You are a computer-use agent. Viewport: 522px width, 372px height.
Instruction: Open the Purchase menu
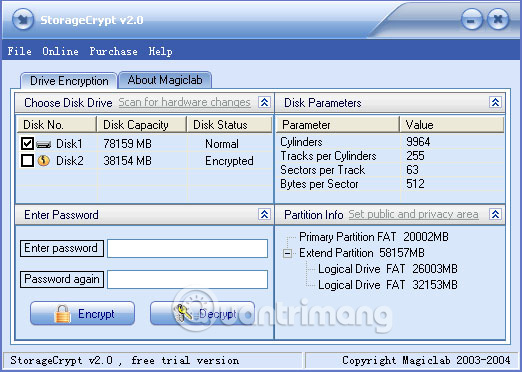pyautogui.click(x=113, y=51)
